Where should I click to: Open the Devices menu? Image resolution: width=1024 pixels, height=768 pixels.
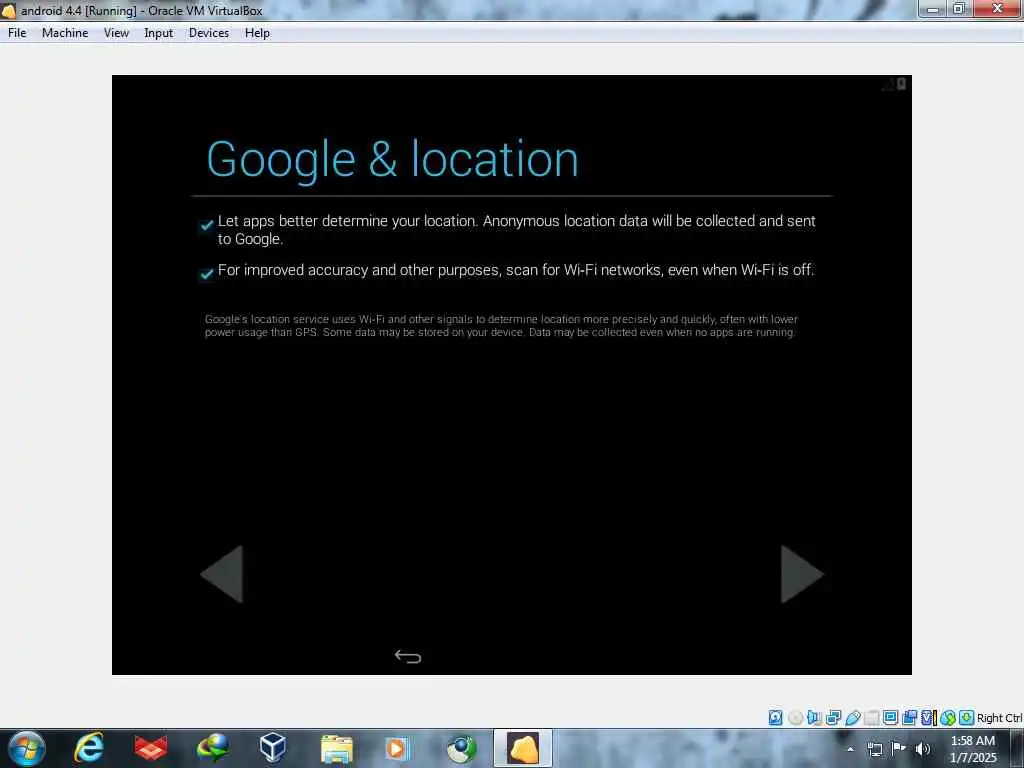(x=208, y=33)
